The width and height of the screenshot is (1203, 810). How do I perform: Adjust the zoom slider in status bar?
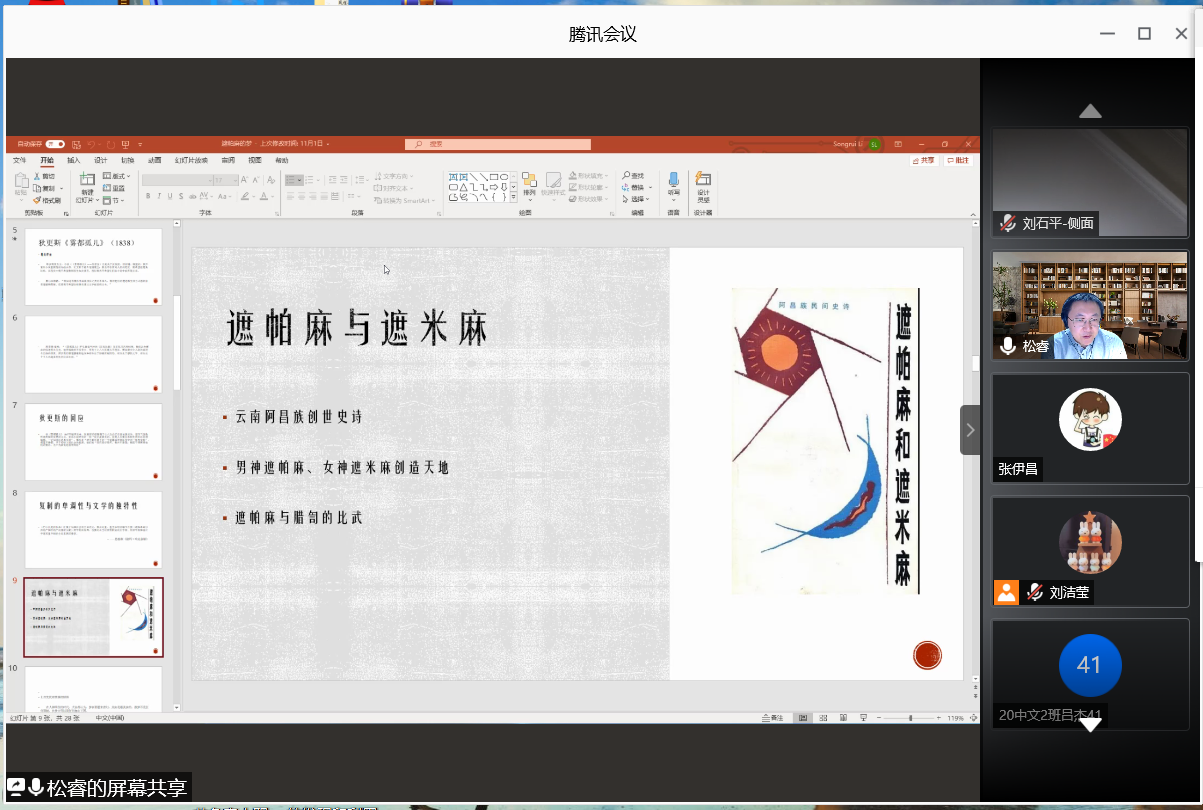910,718
